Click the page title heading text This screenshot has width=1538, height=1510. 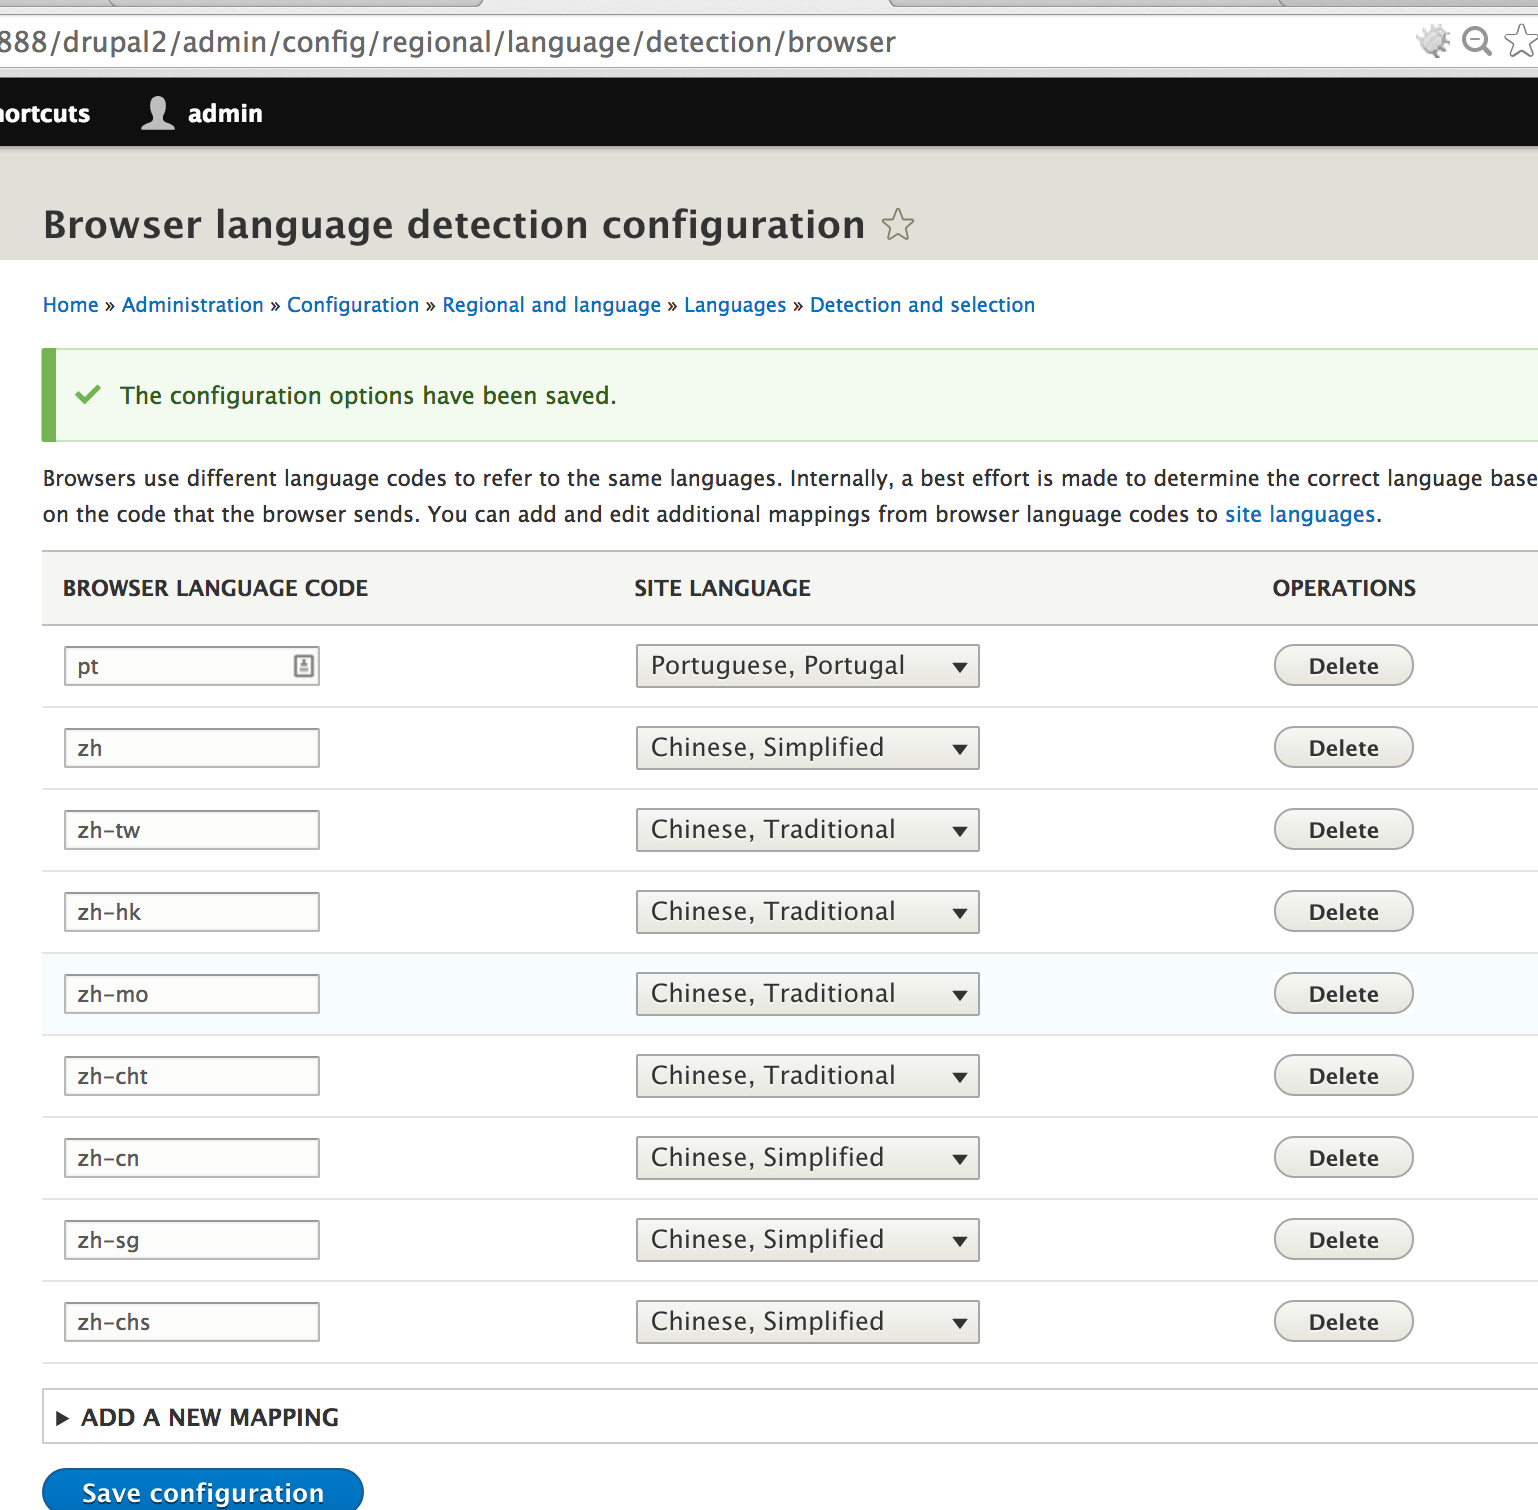454,225
